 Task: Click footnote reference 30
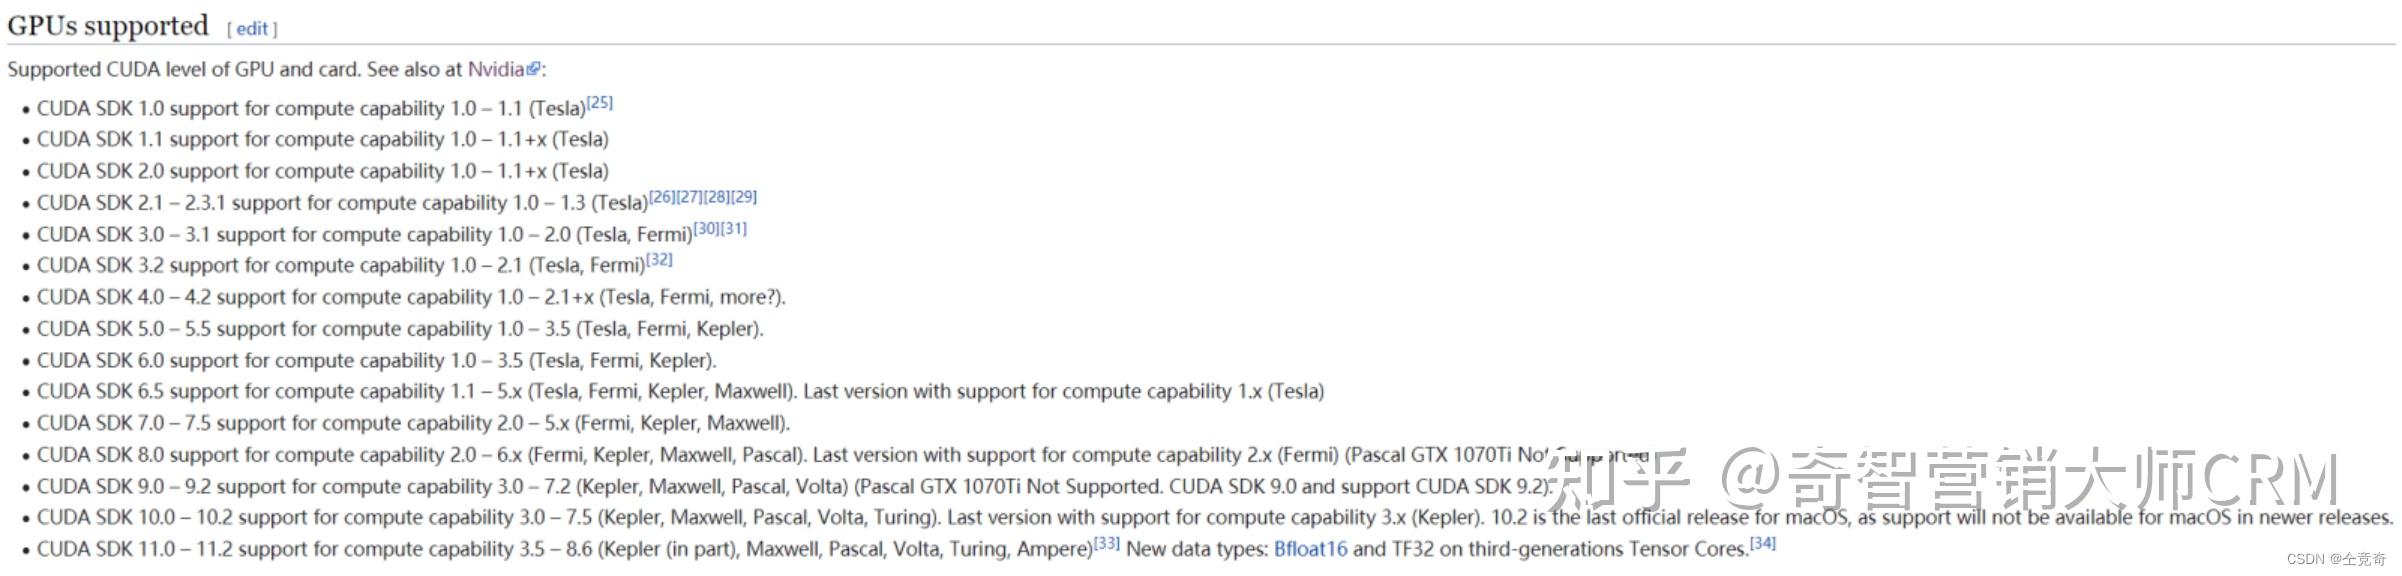pyautogui.click(x=706, y=228)
